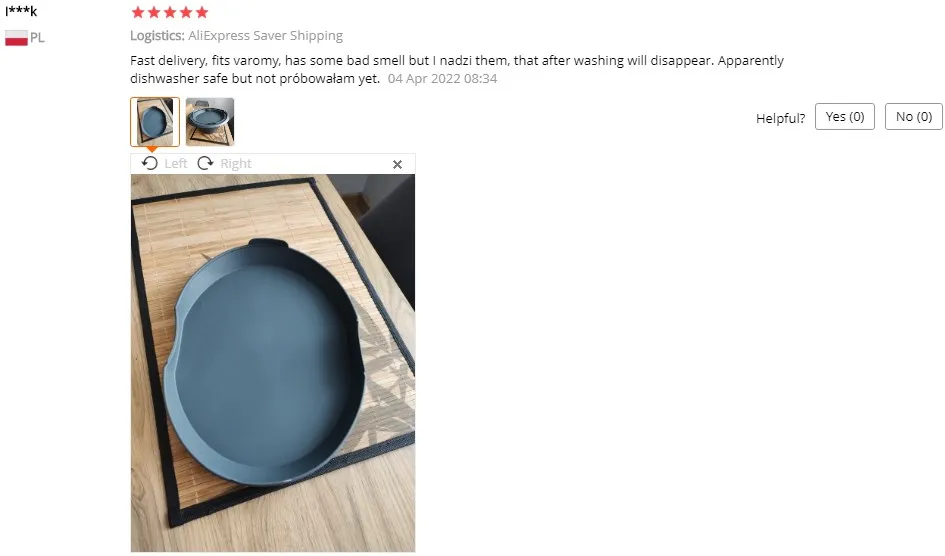Click the enlarged photo of the blue tray

[273, 363]
